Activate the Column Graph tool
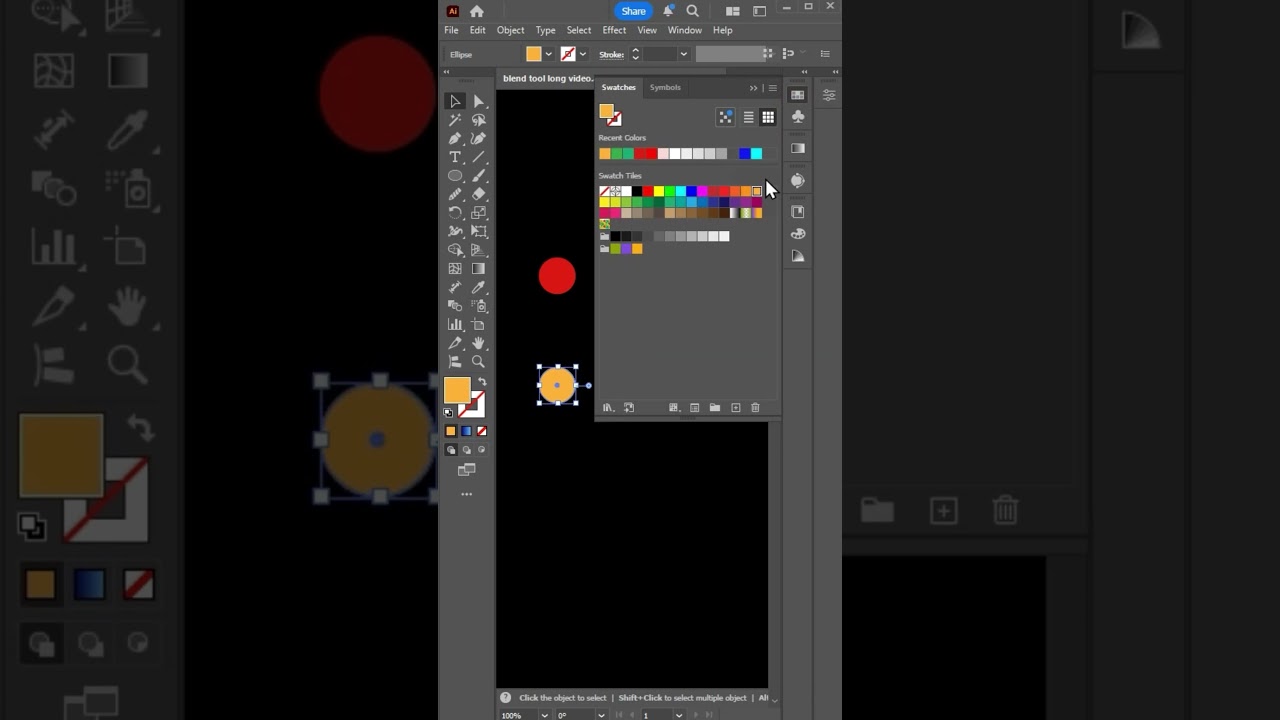The image size is (1280, 720). point(455,325)
